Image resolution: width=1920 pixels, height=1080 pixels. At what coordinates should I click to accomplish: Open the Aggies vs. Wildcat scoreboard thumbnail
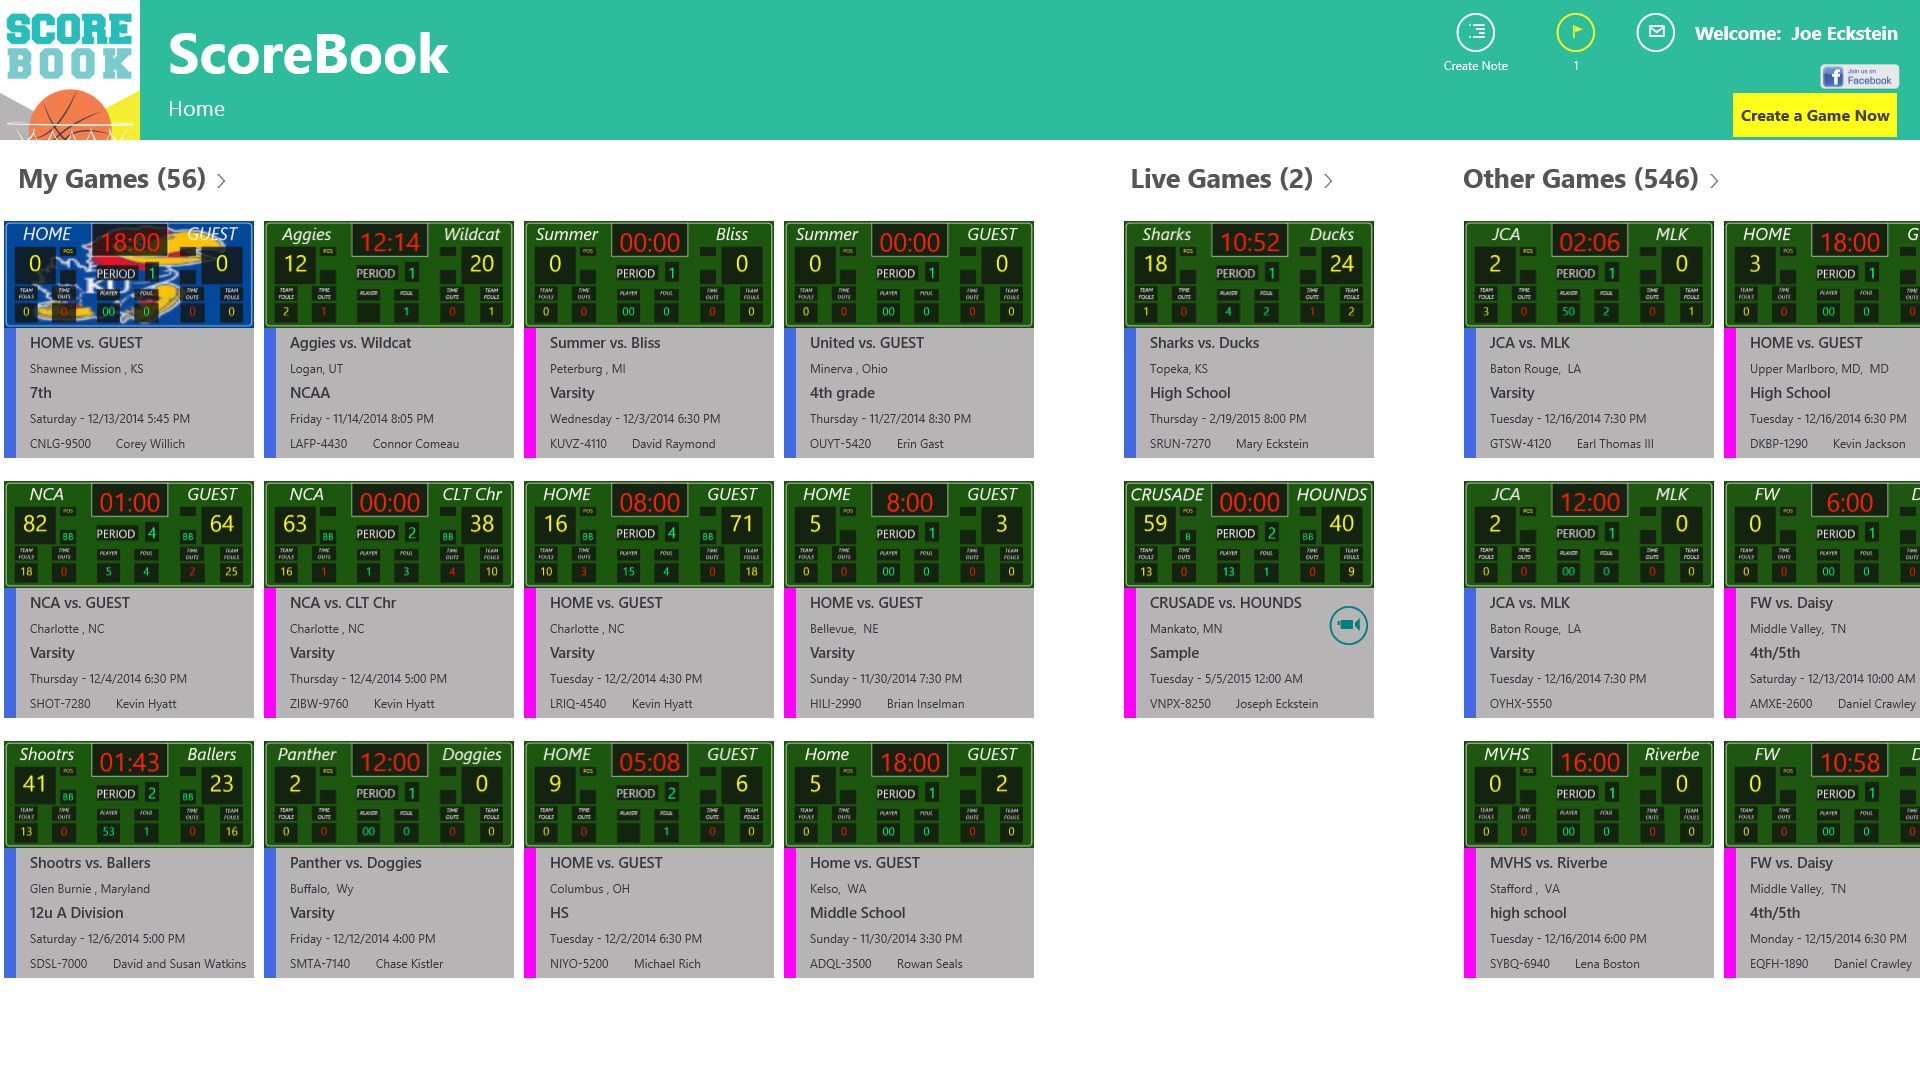click(388, 274)
